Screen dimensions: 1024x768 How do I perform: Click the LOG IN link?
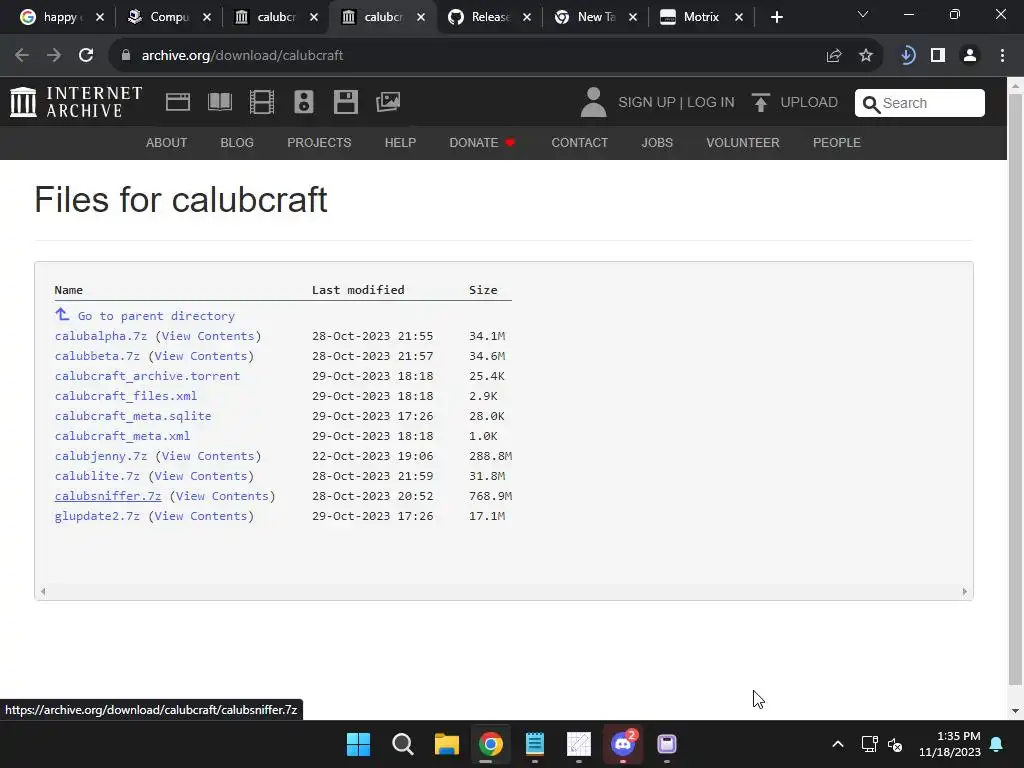pos(711,103)
